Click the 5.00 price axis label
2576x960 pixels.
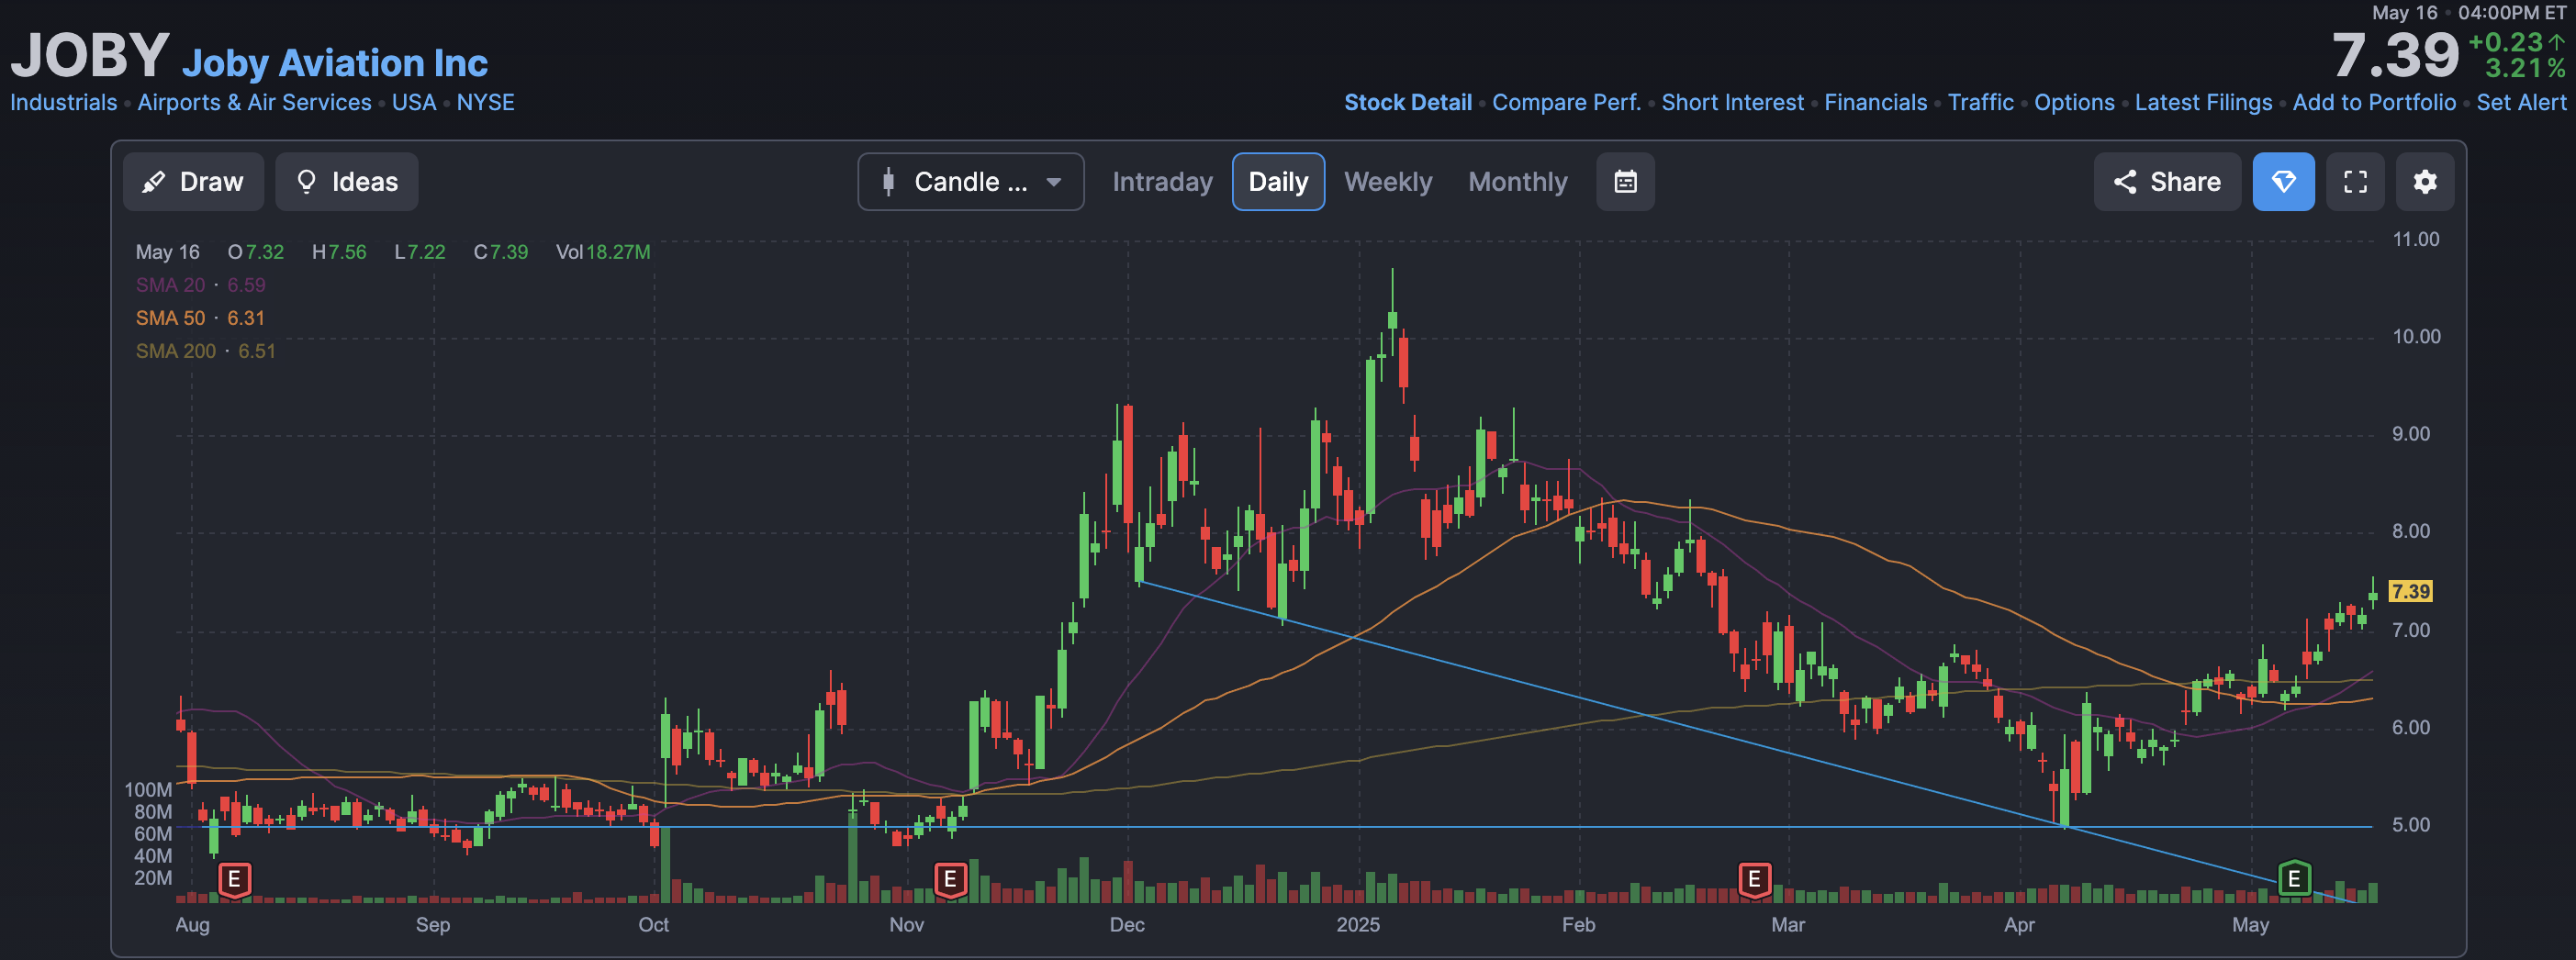2411,825
